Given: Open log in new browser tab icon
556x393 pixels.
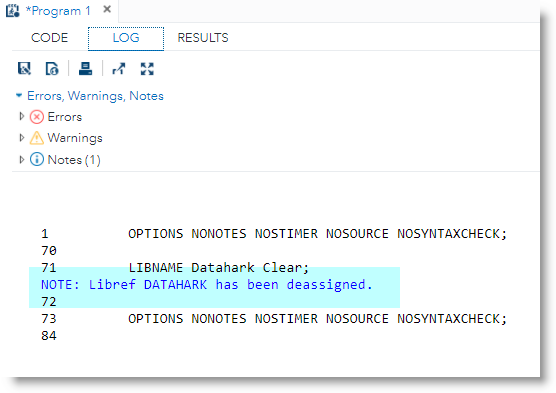Looking at the screenshot, I should pyautogui.click(x=119, y=68).
